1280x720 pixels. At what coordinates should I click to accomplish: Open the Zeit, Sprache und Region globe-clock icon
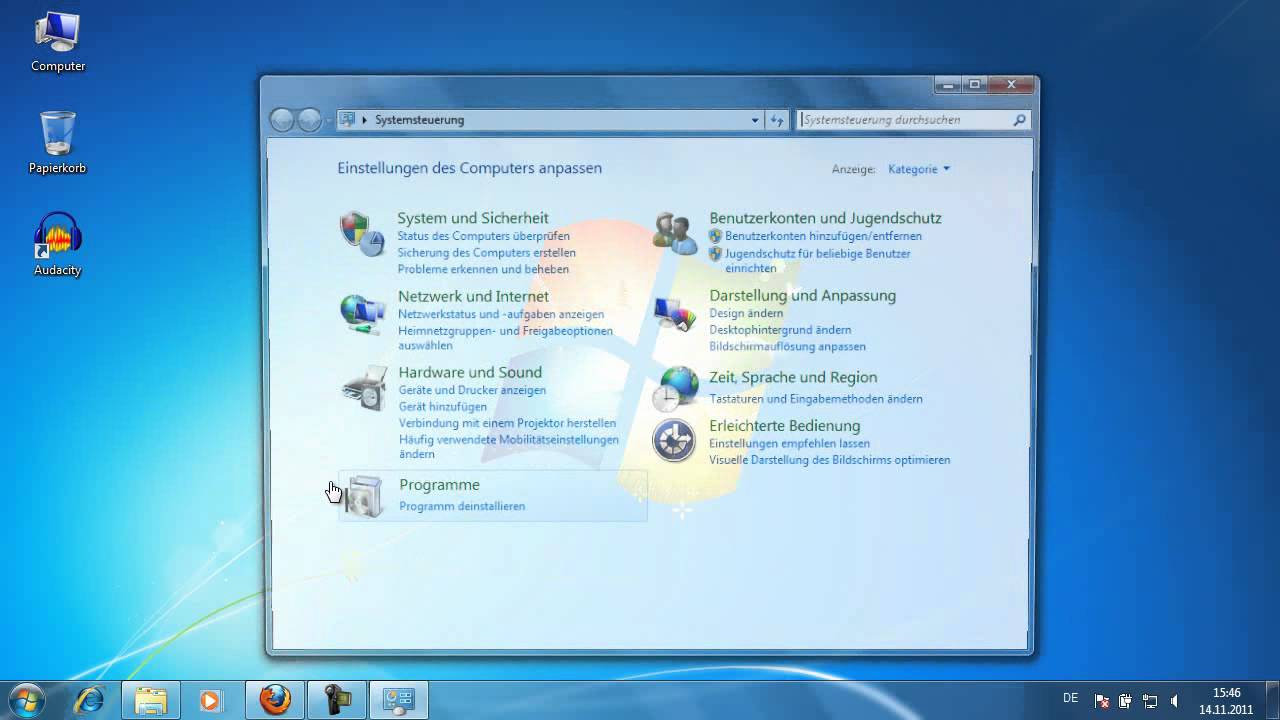[675, 389]
